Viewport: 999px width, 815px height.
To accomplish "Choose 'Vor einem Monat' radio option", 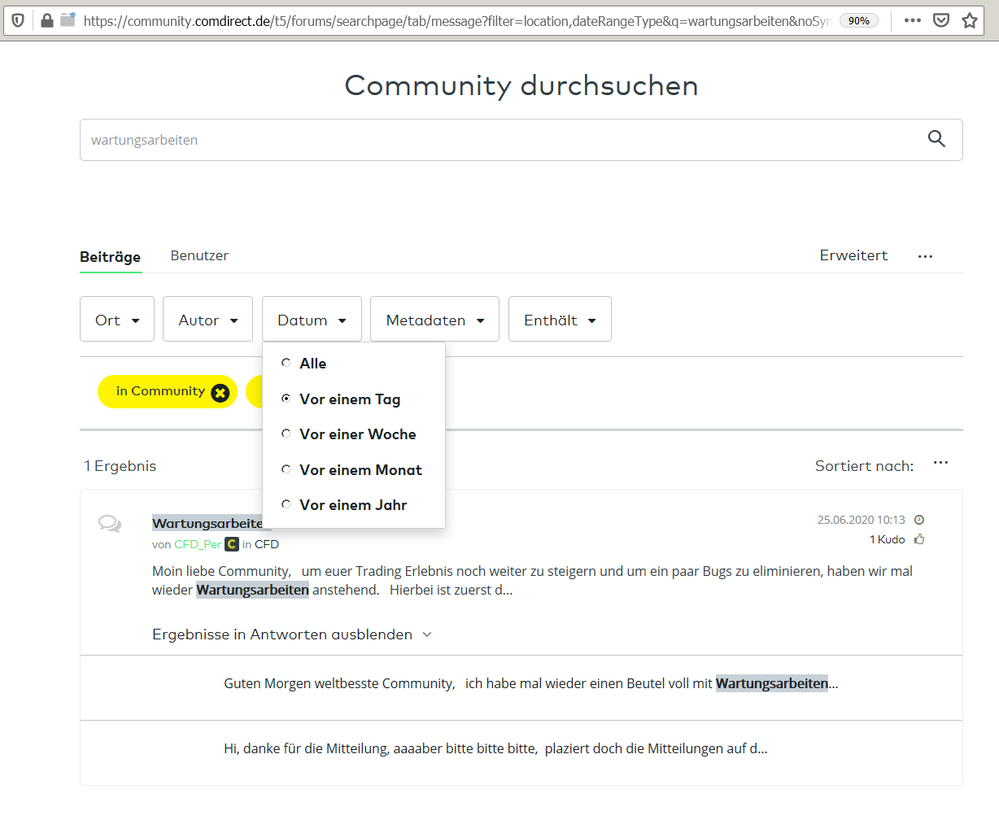I will 286,470.
